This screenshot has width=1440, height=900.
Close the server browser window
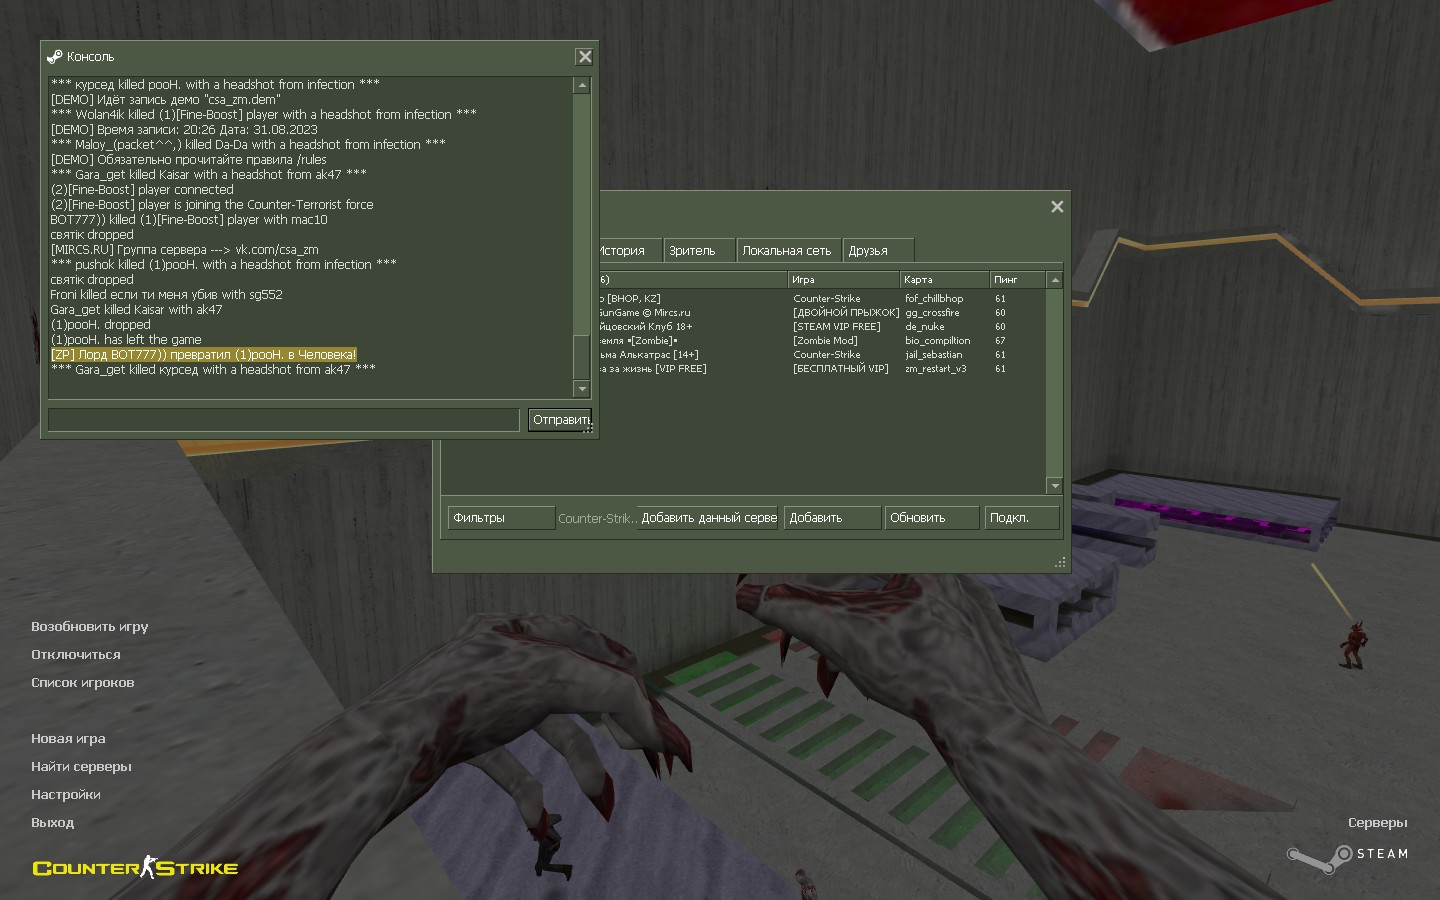[1057, 206]
